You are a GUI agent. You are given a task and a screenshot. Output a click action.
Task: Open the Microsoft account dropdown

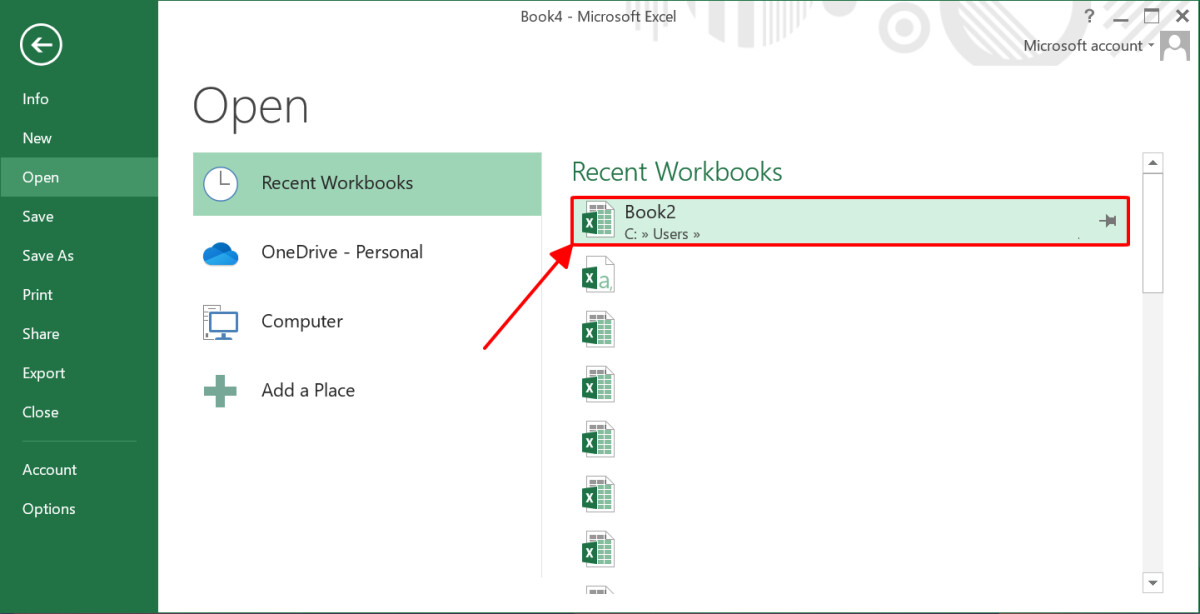coord(1152,45)
